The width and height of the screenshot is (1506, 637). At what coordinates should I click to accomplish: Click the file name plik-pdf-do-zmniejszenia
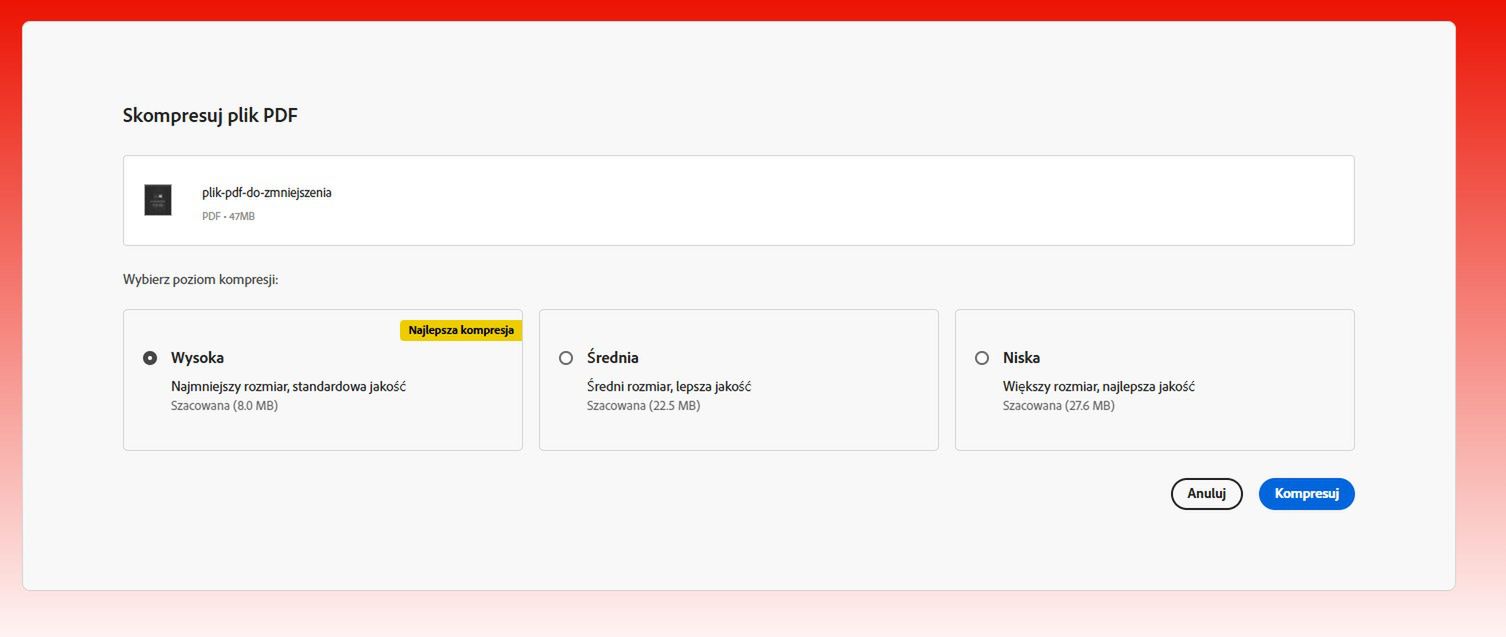click(x=265, y=192)
